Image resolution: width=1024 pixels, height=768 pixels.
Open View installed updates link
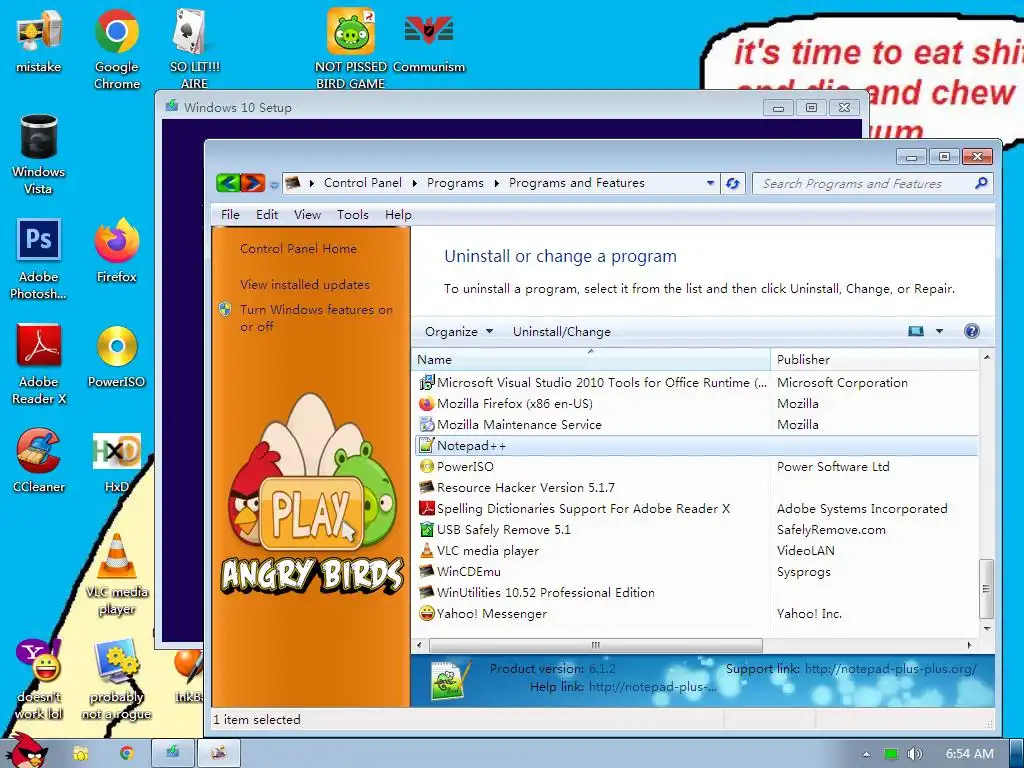305,285
